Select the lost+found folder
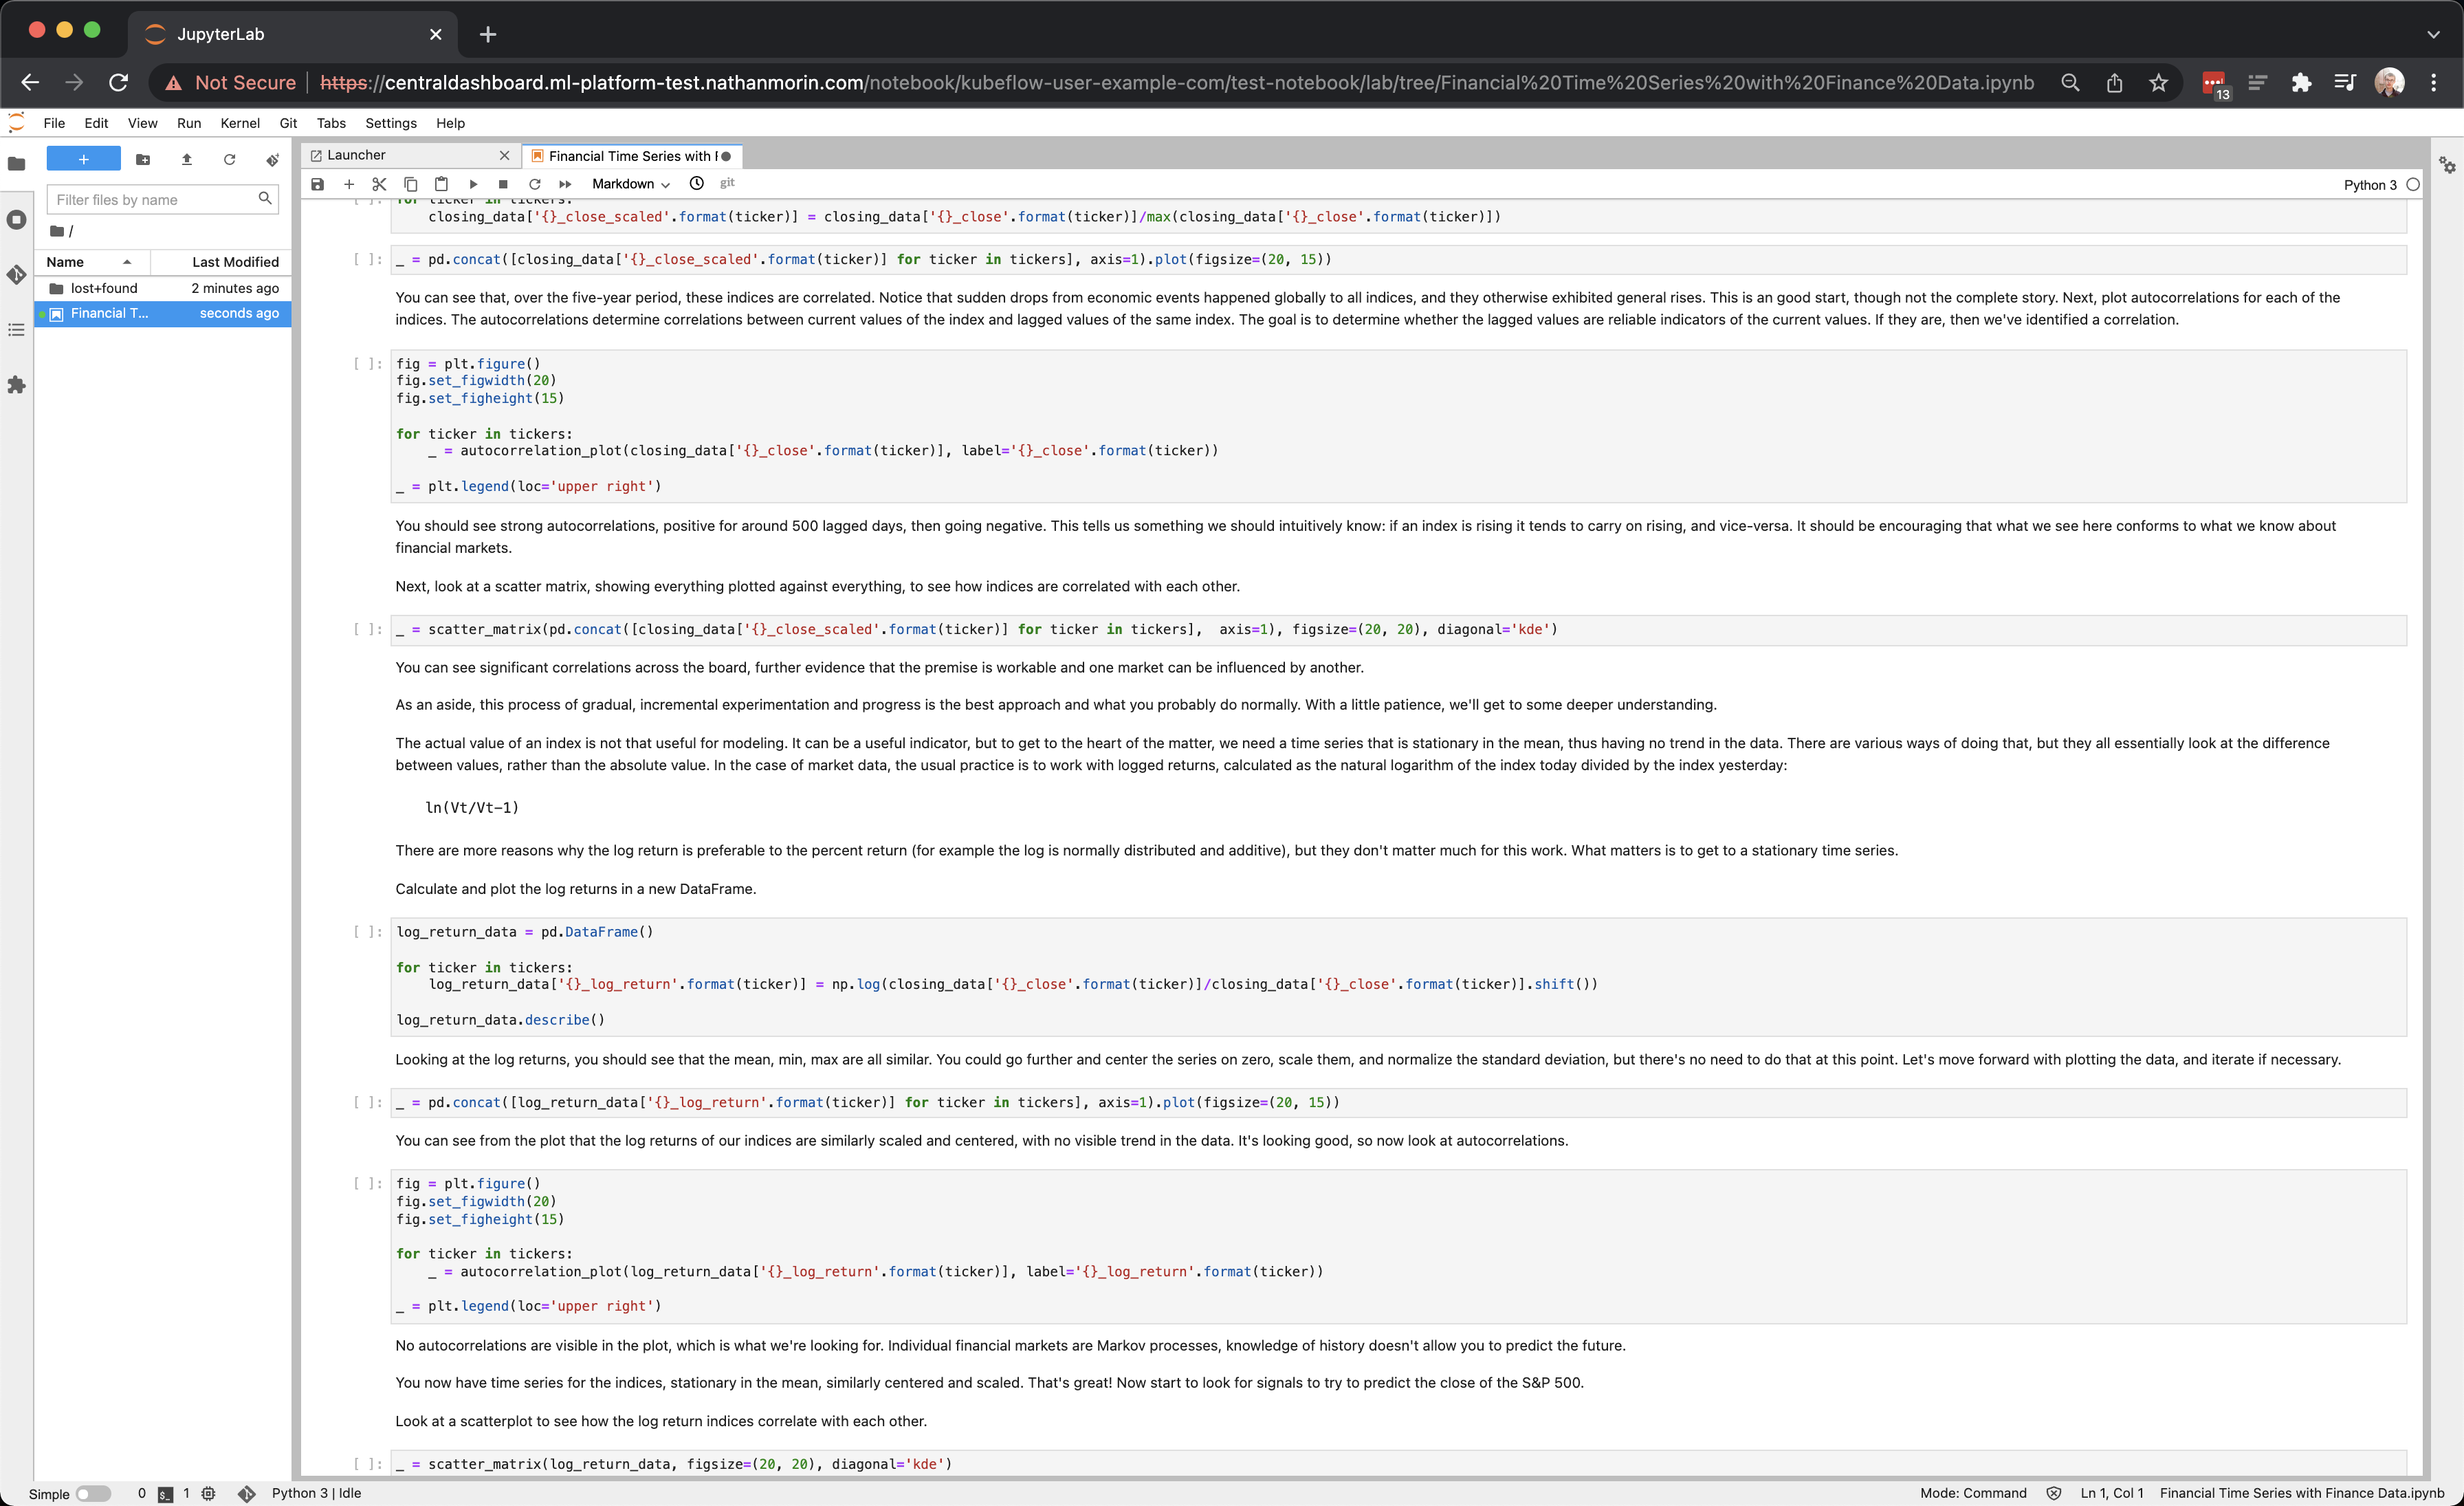 coord(163,288)
